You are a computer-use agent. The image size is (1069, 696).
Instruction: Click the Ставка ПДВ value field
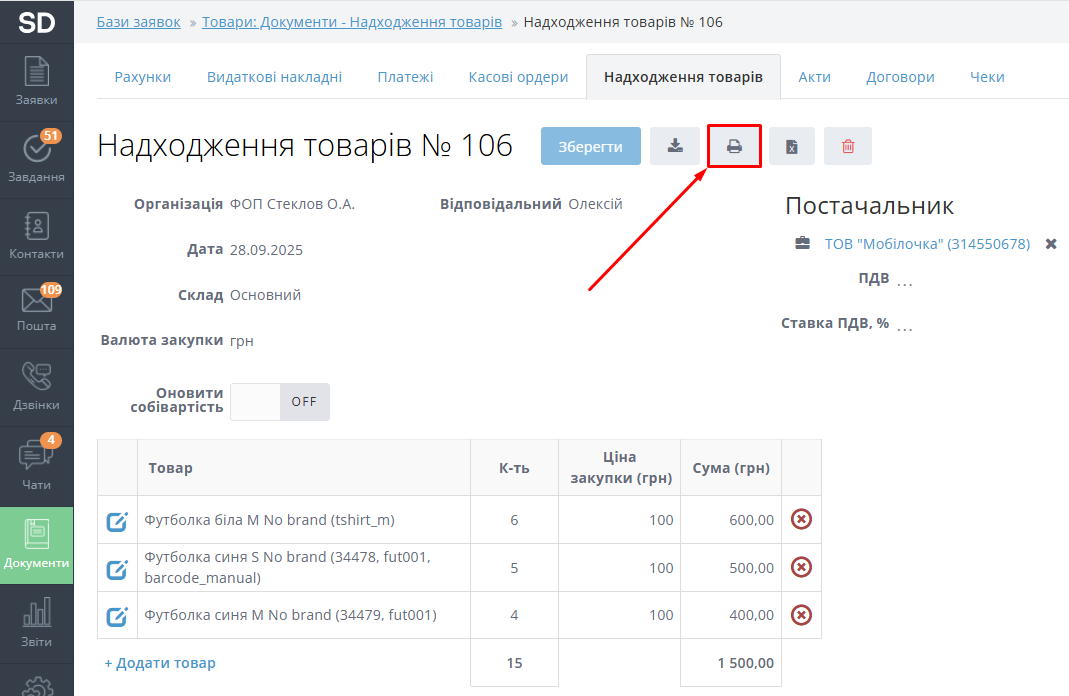(905, 324)
